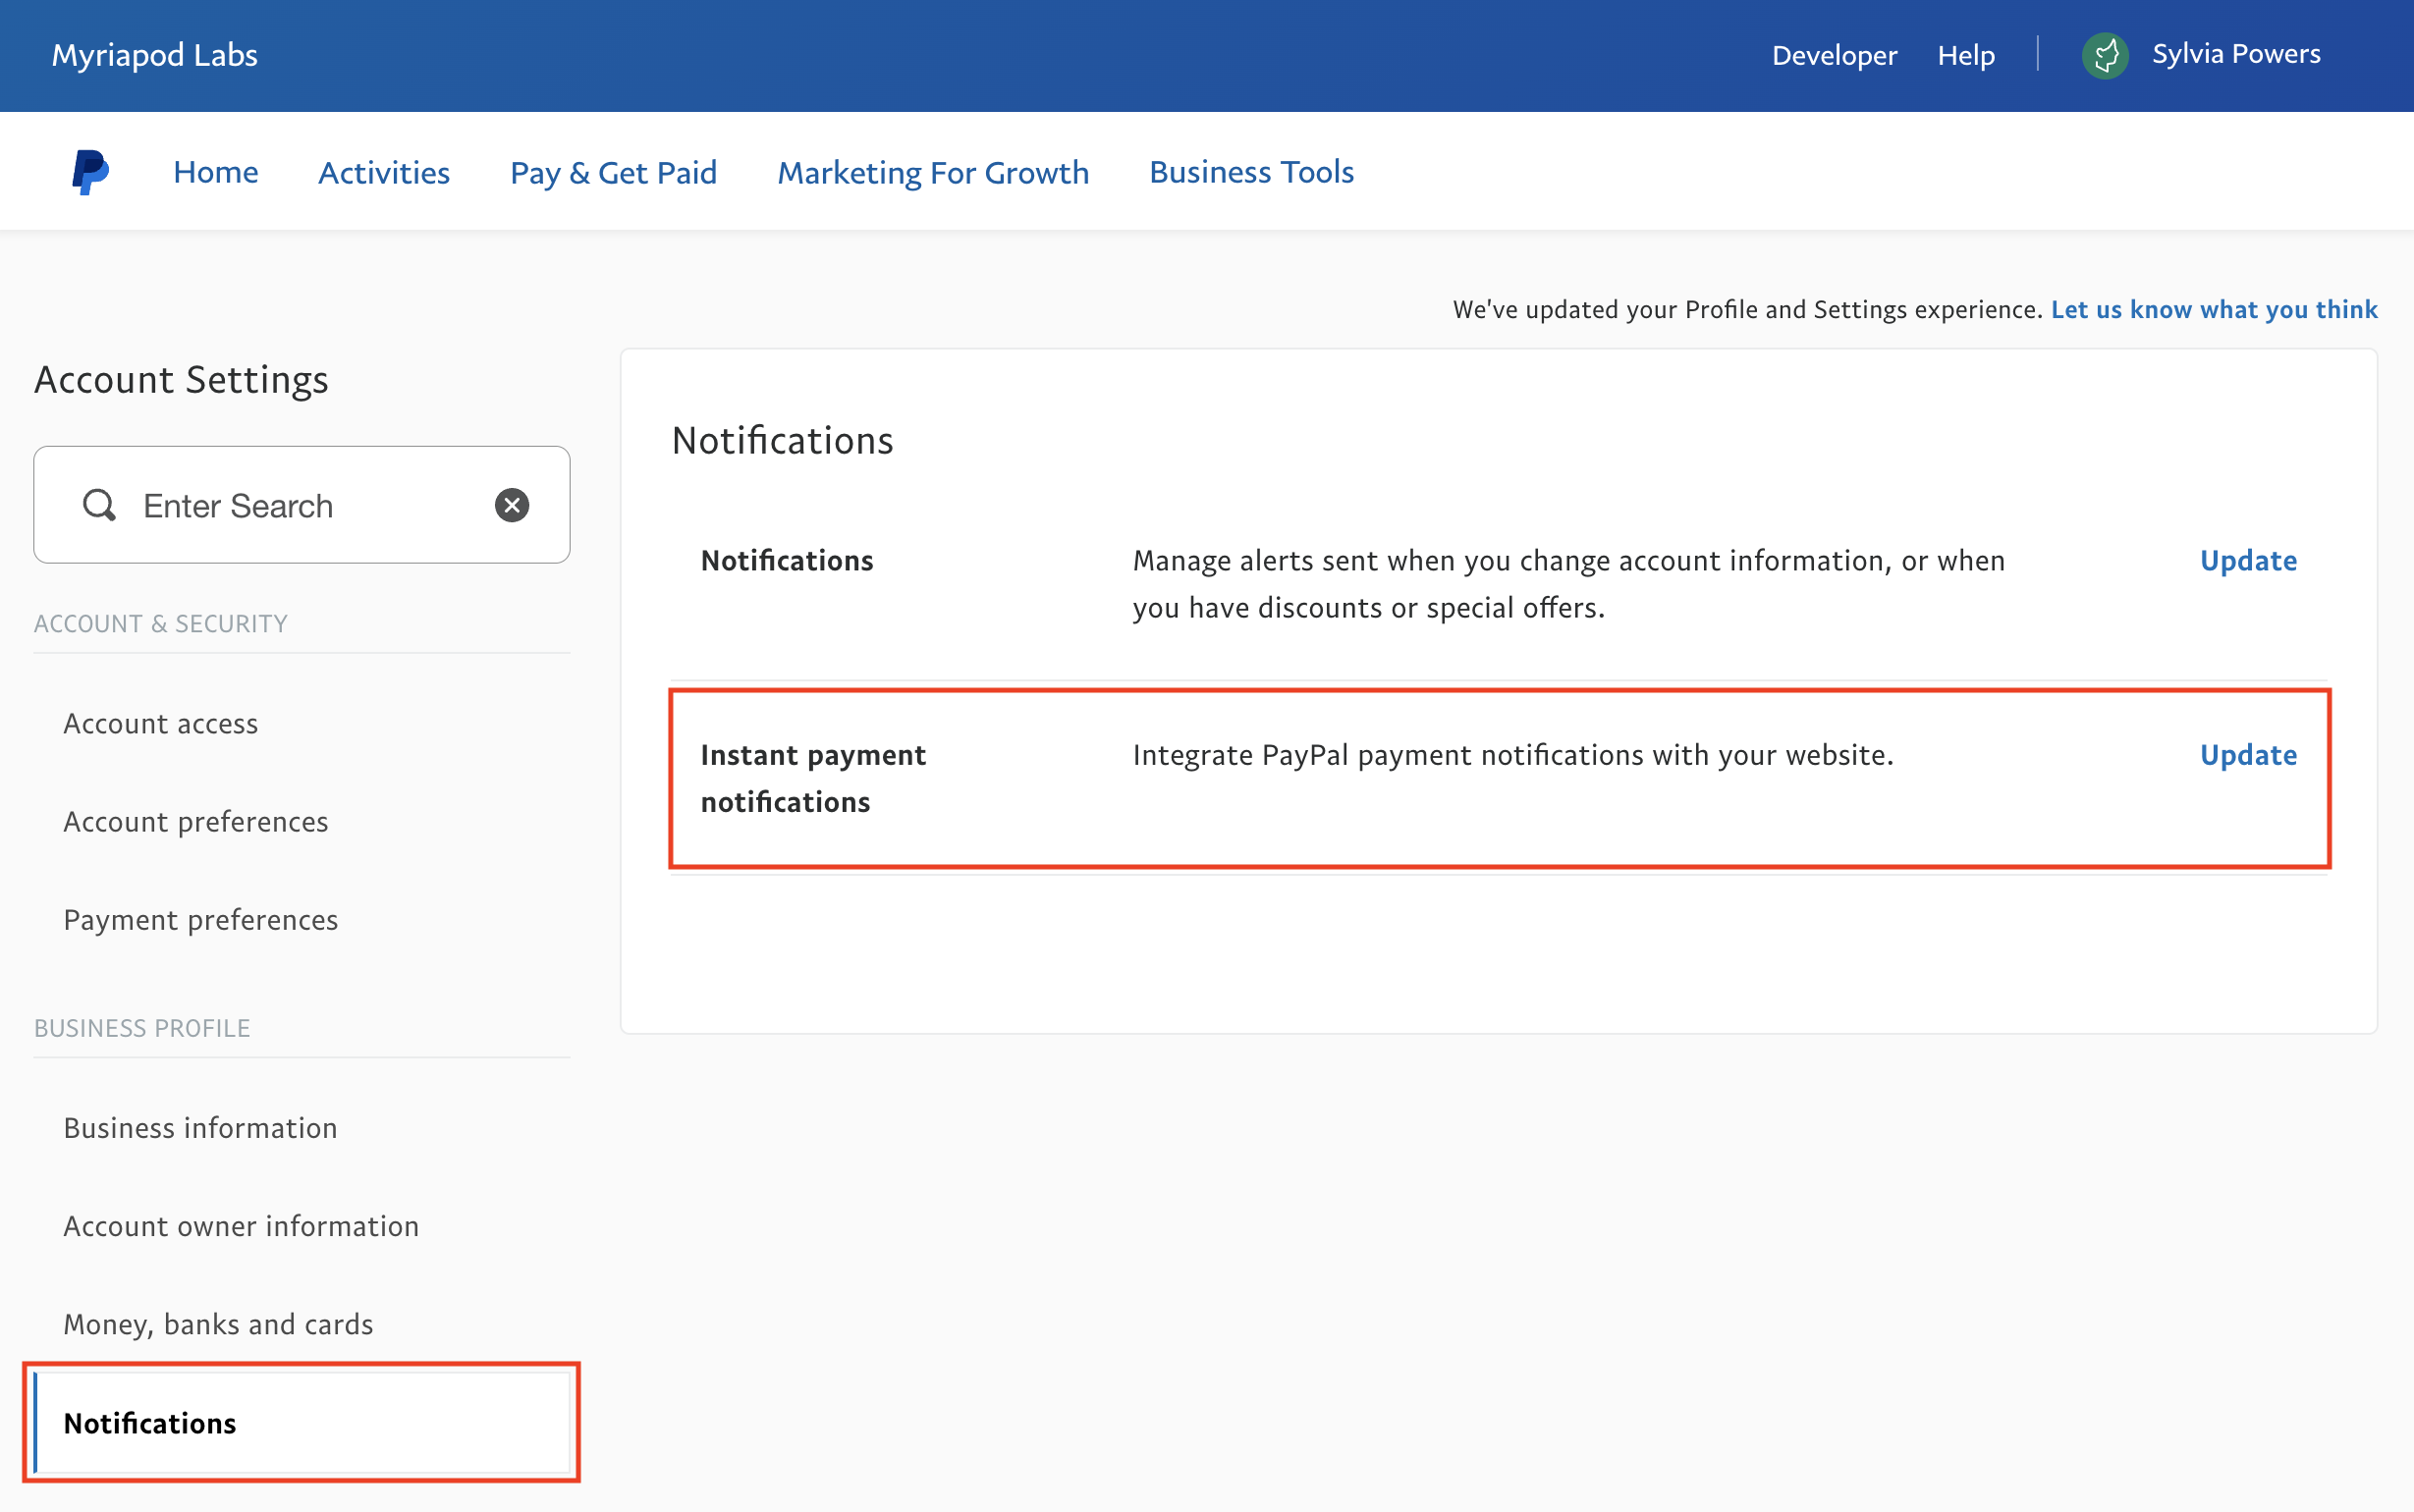Open Business information settings
Screen dimensions: 2414x1512
(x=200, y=1127)
